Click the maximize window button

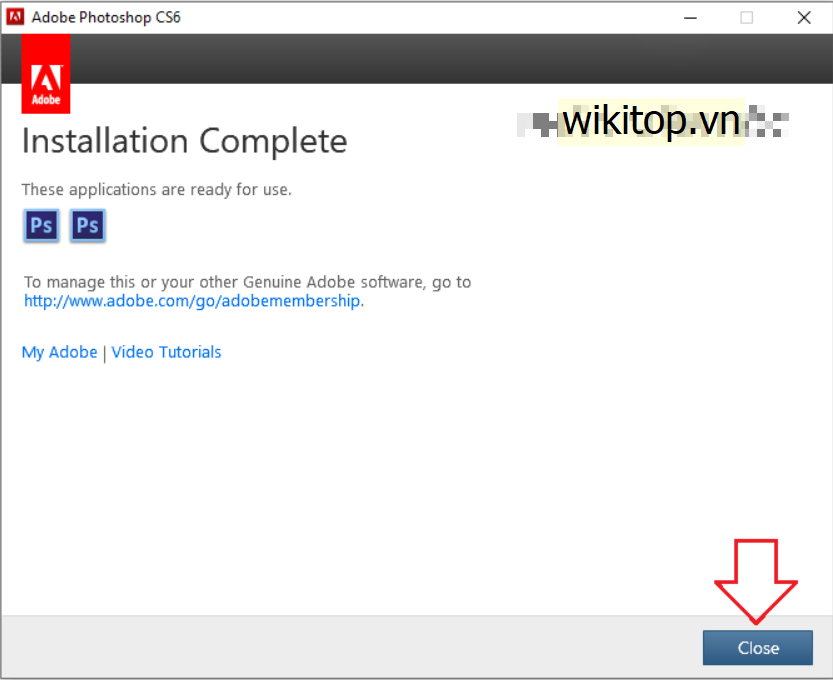tap(747, 17)
